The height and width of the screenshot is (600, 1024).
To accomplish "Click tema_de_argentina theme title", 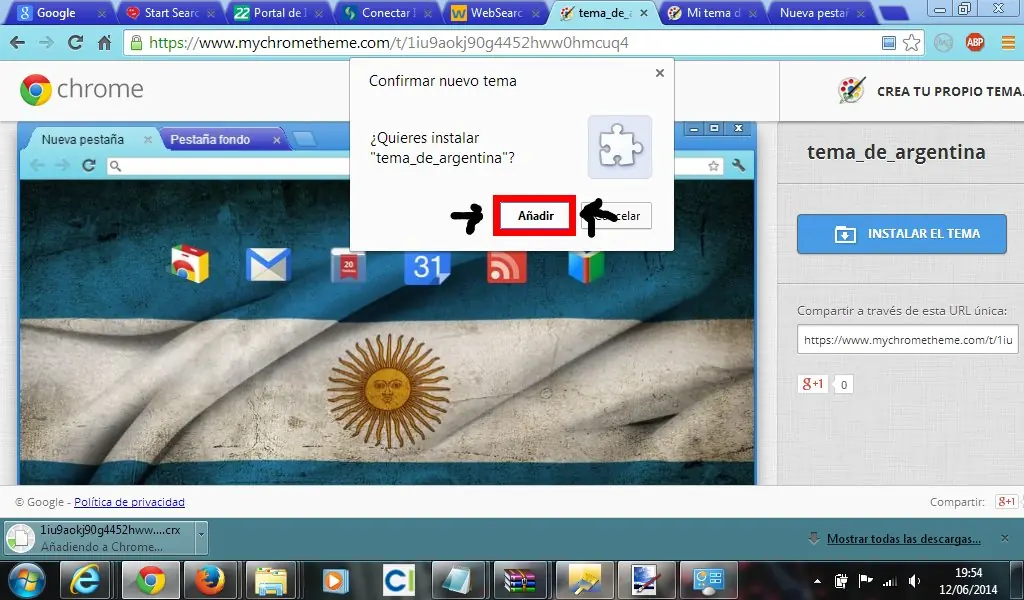I will tap(896, 152).
